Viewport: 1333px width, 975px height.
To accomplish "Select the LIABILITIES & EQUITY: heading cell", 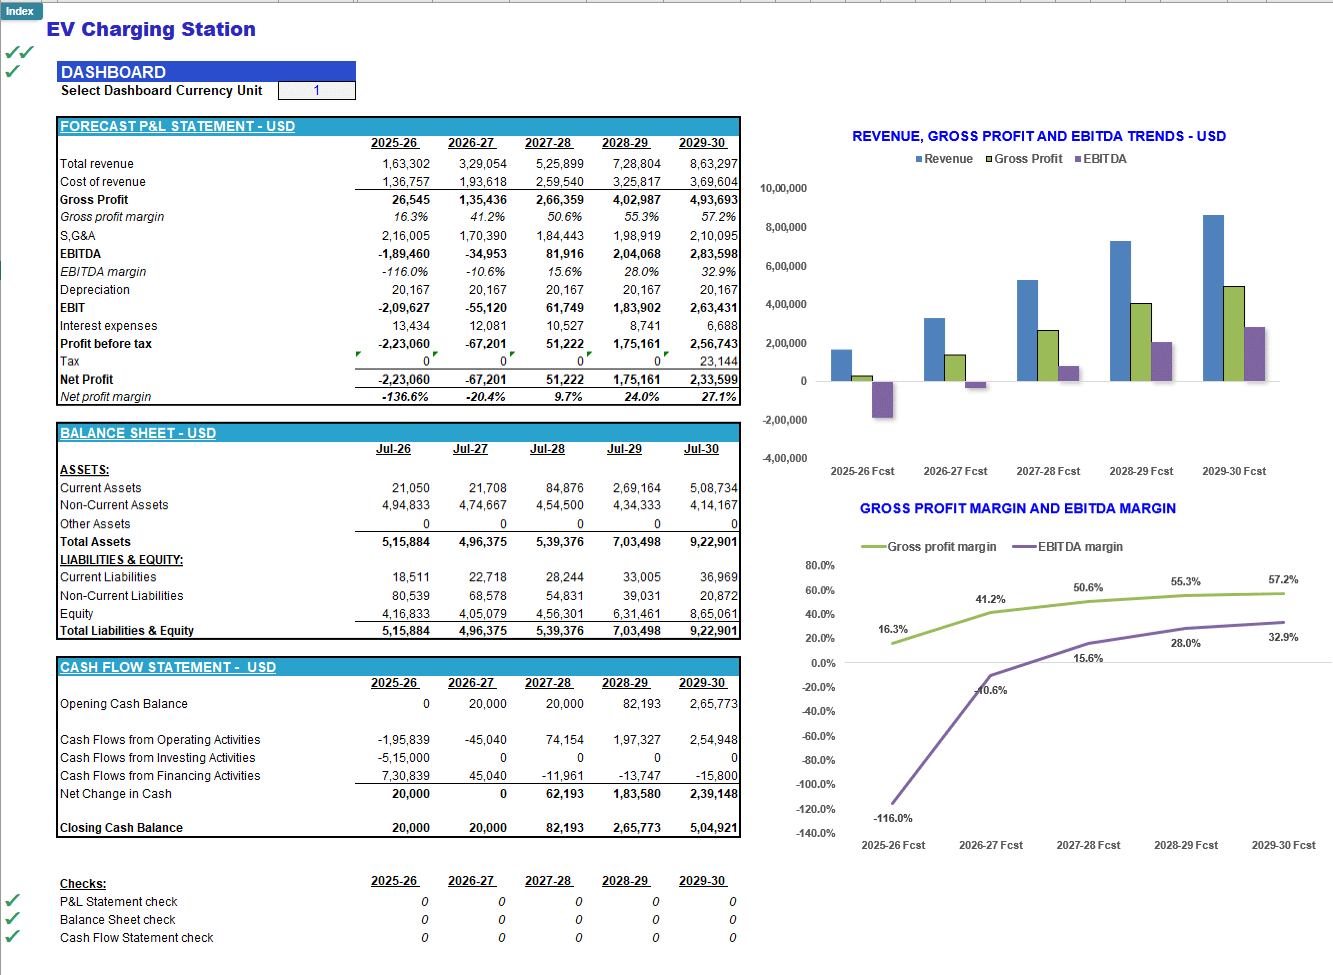I will 121,560.
